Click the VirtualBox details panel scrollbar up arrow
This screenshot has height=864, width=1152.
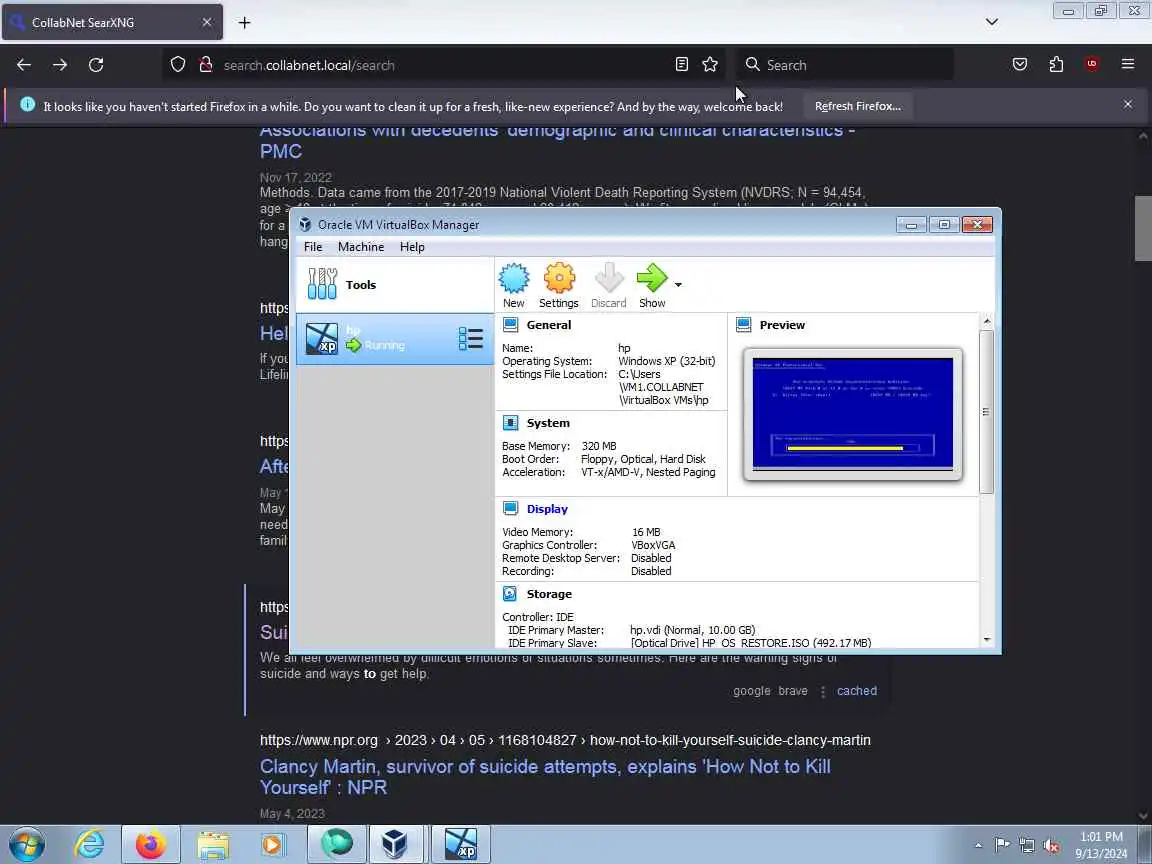pyautogui.click(x=987, y=321)
